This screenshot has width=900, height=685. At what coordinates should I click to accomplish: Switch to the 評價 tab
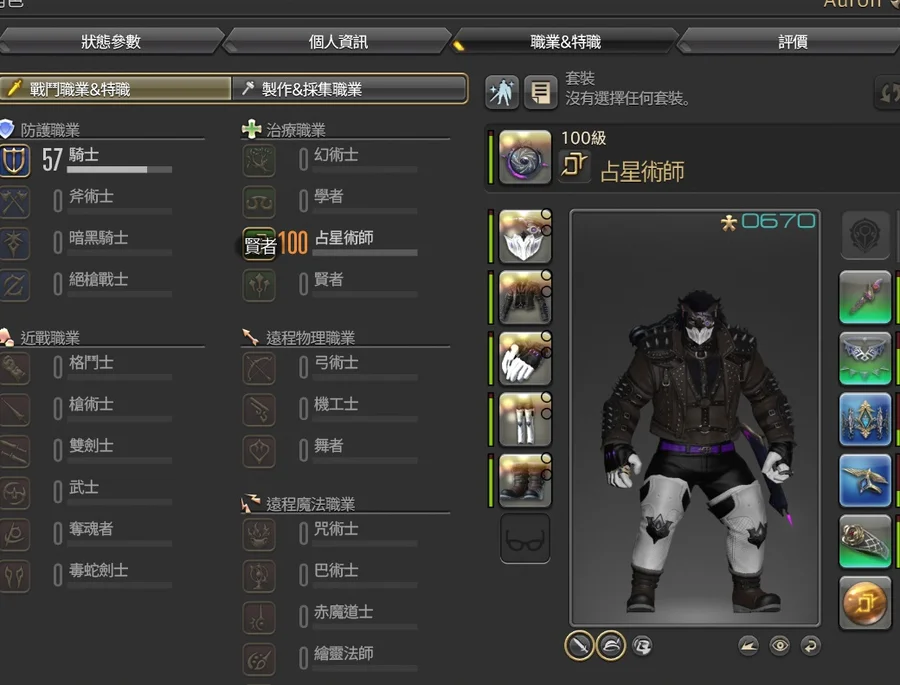tap(792, 41)
